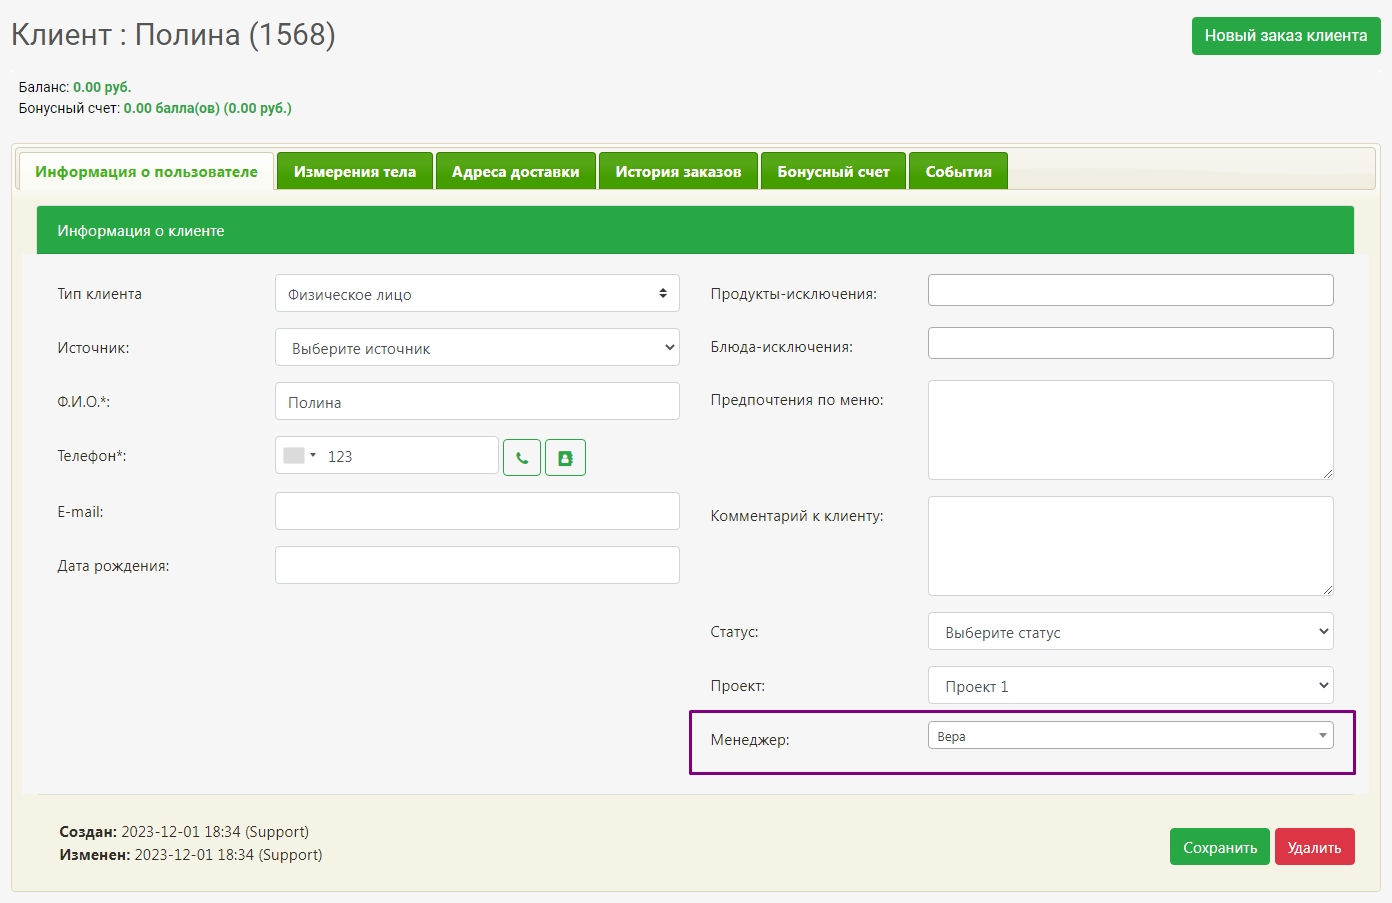Open the События tab
This screenshot has width=1392, height=903.
tap(958, 172)
